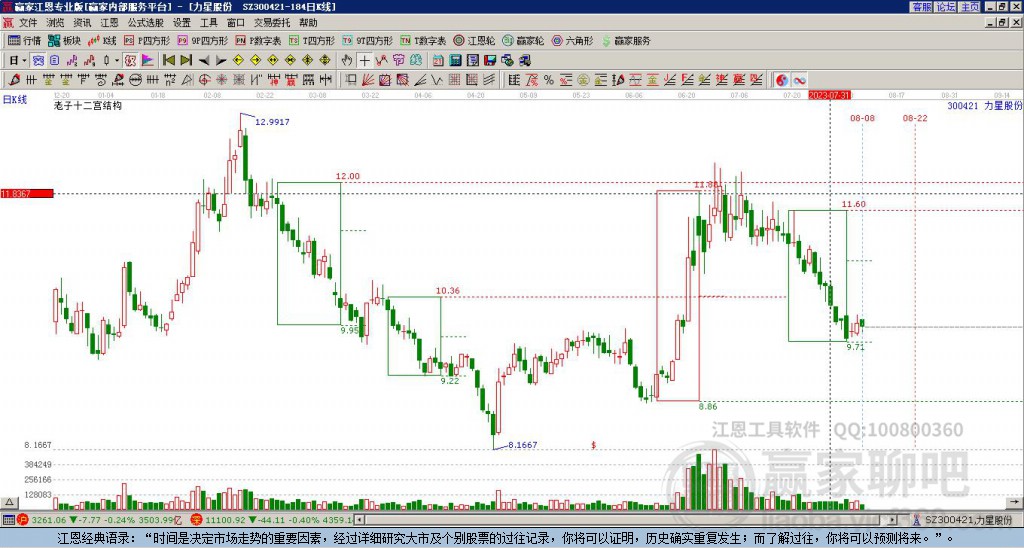
Task: Open the T数字表 tool
Action: [x=423, y=40]
